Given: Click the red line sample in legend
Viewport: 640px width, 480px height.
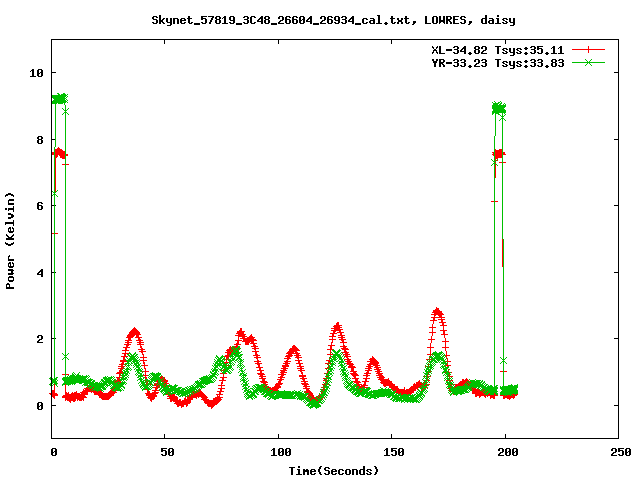Looking at the screenshot, I should (x=589, y=49).
